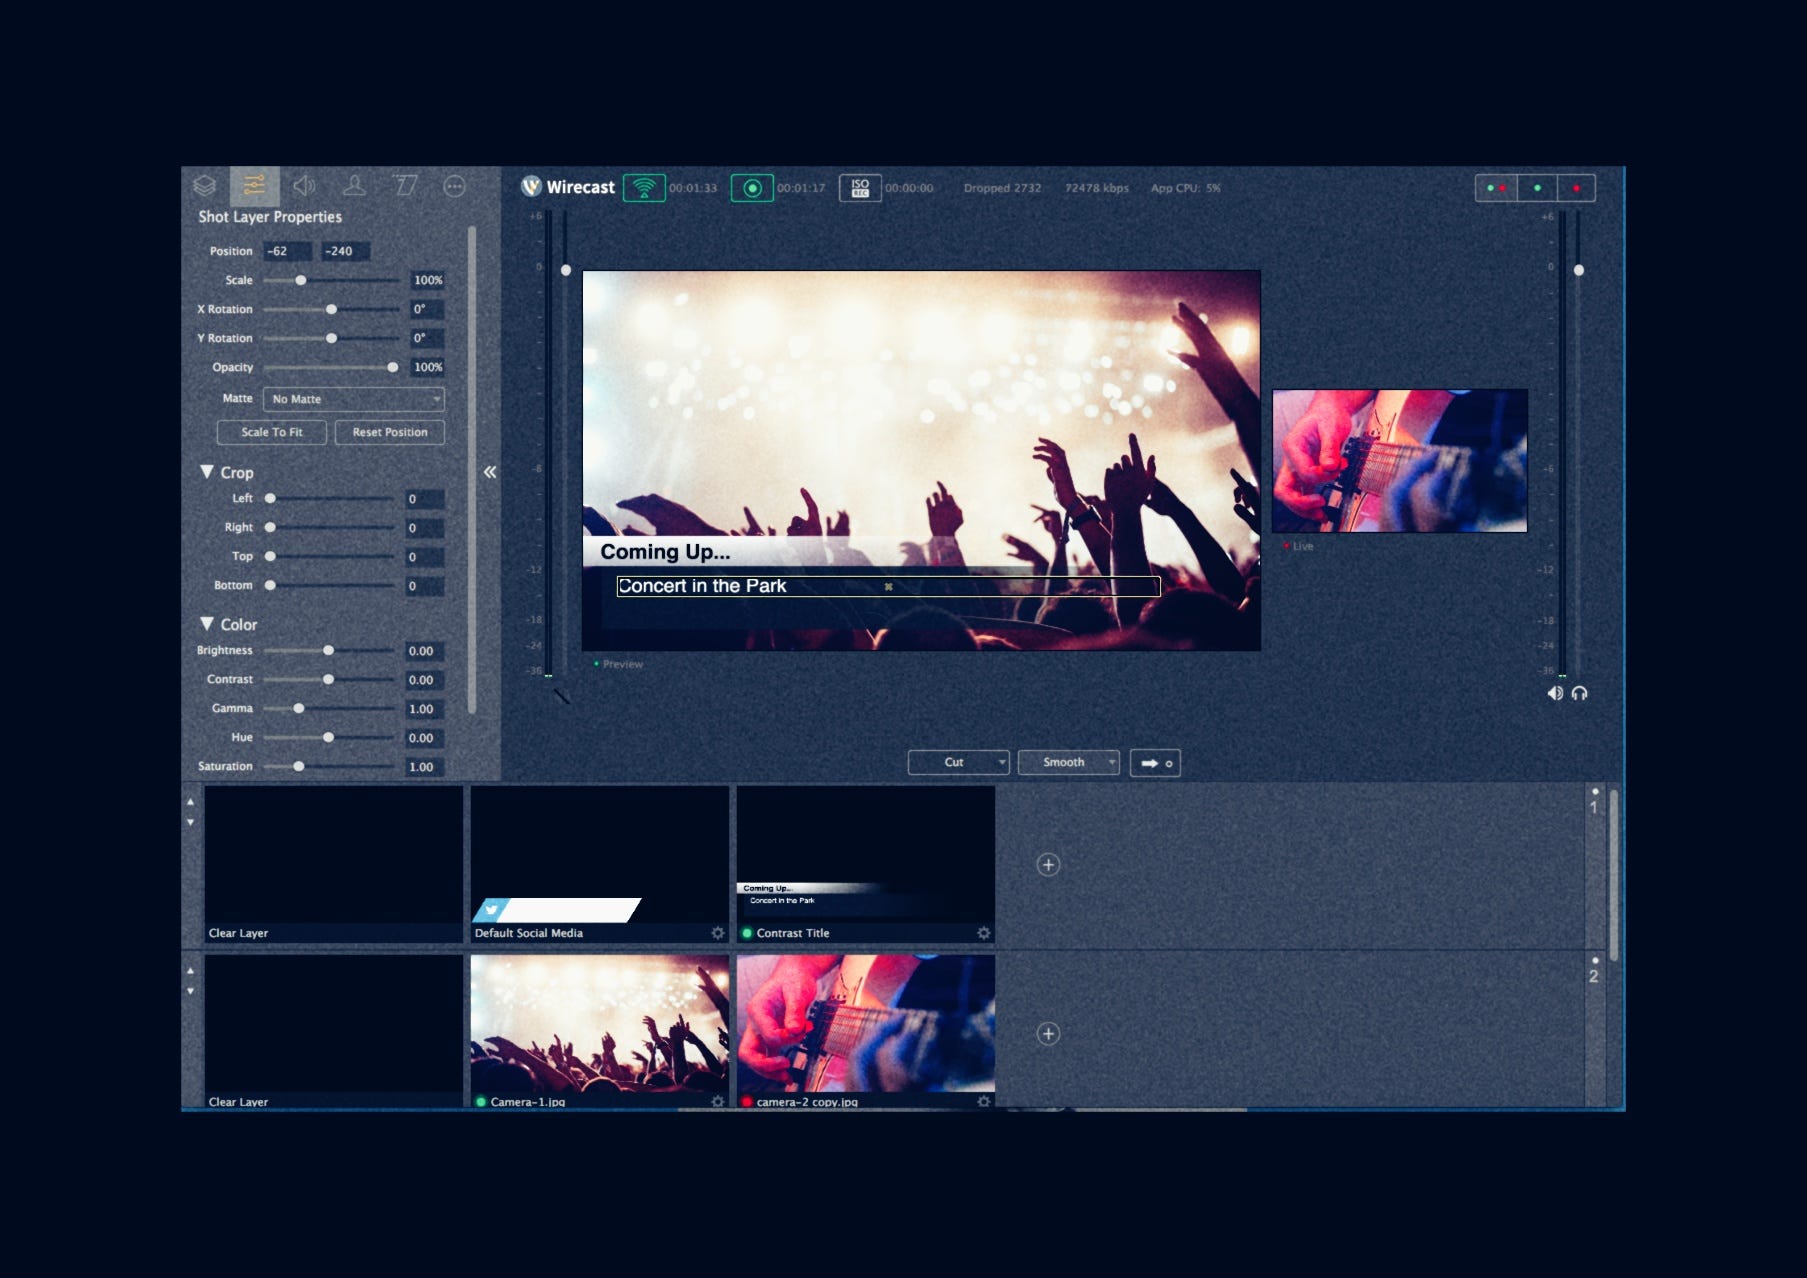Enable ISO recording
This screenshot has width=1807, height=1278.
[x=859, y=187]
